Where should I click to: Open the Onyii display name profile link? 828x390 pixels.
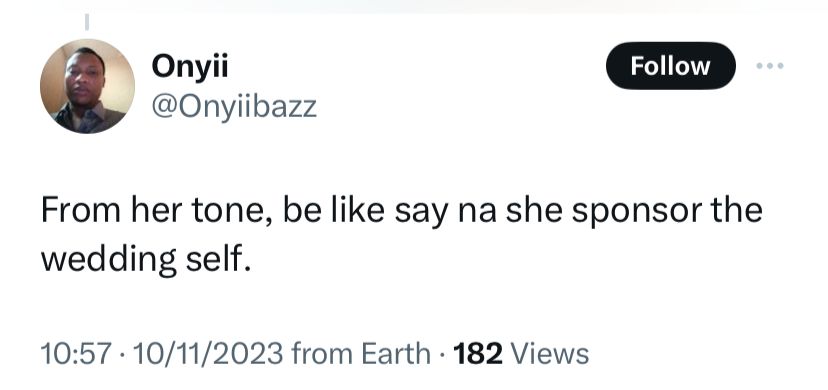(190, 68)
